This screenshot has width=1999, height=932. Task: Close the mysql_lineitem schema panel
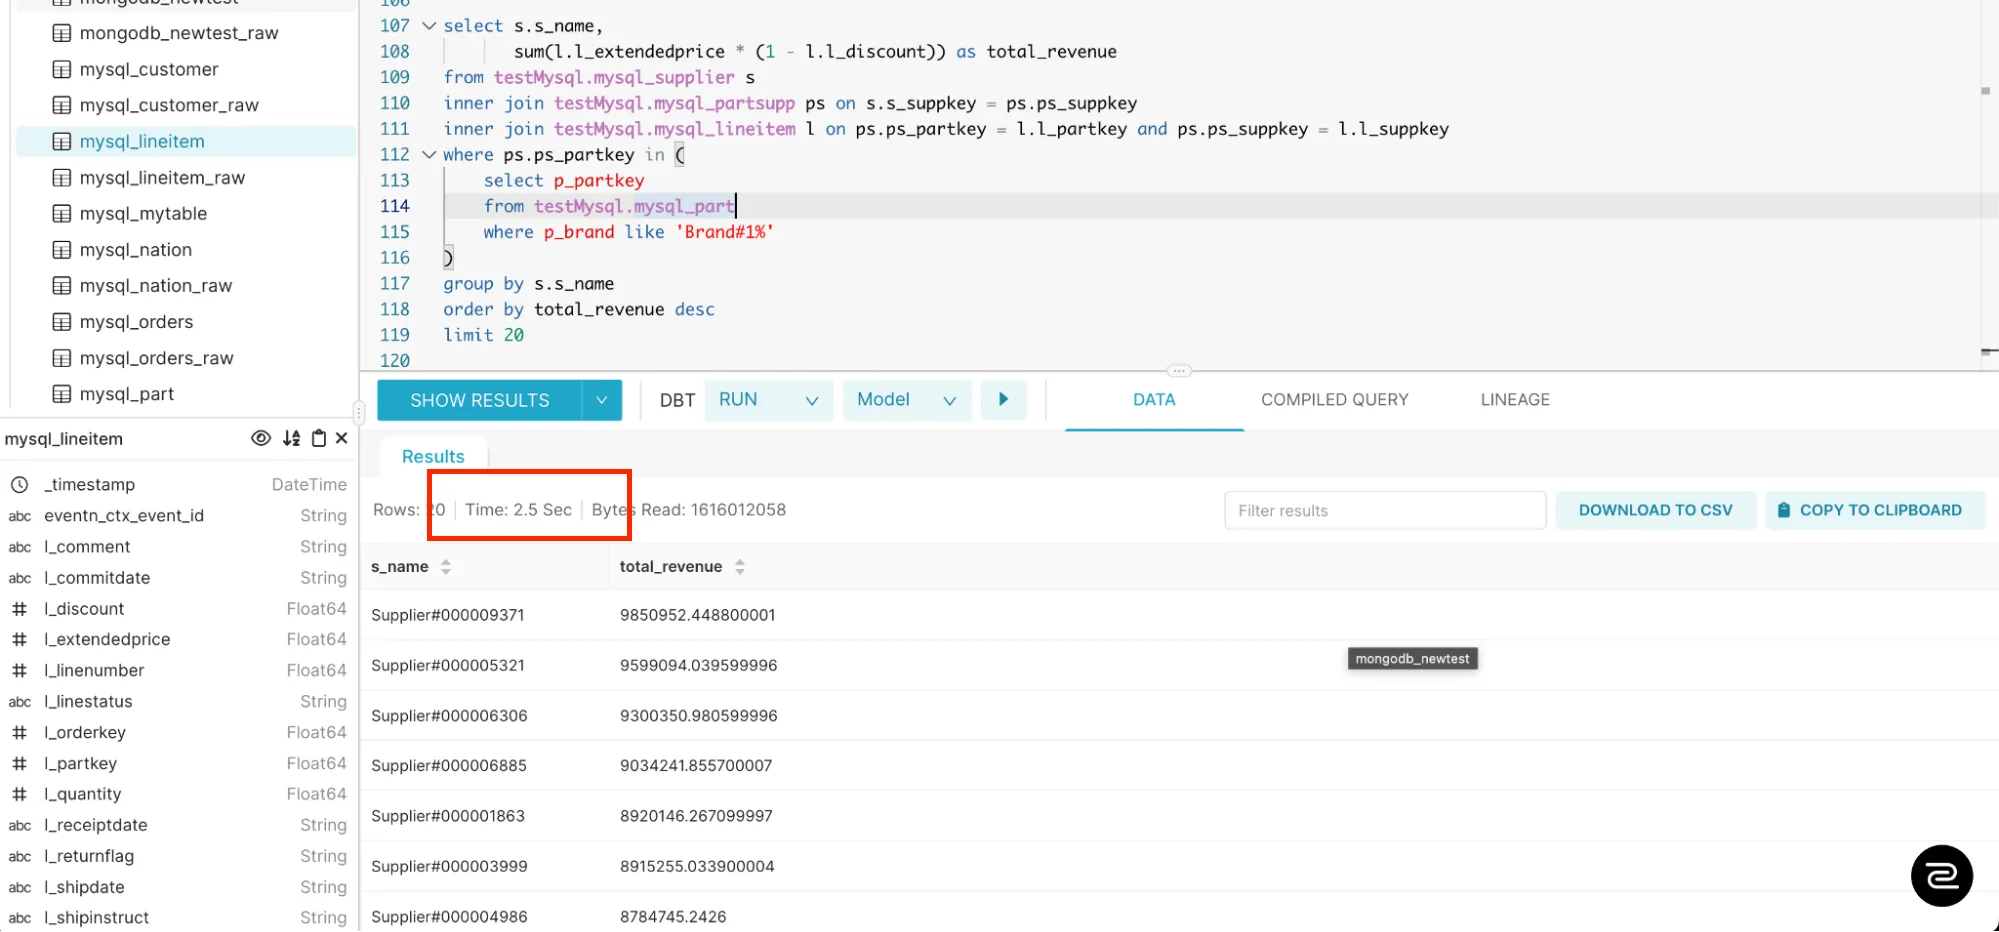[x=342, y=438]
